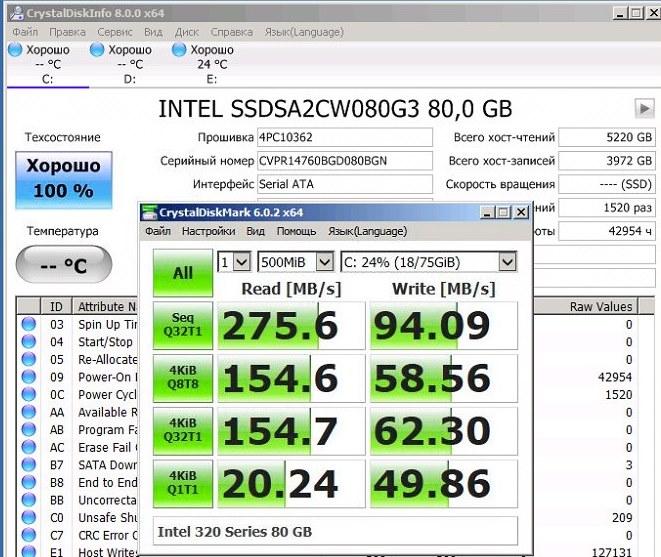Click the -- °C temperature button
661x557 pixels.
click(x=64, y=265)
